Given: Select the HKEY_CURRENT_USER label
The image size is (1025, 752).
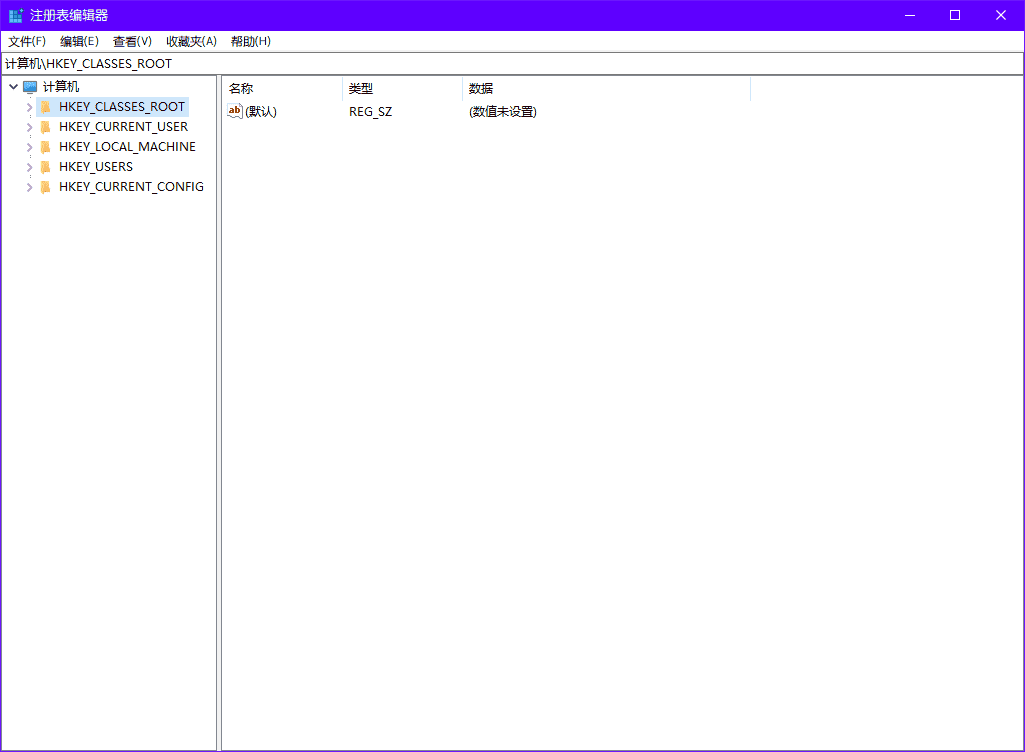Looking at the screenshot, I should click(x=123, y=127).
